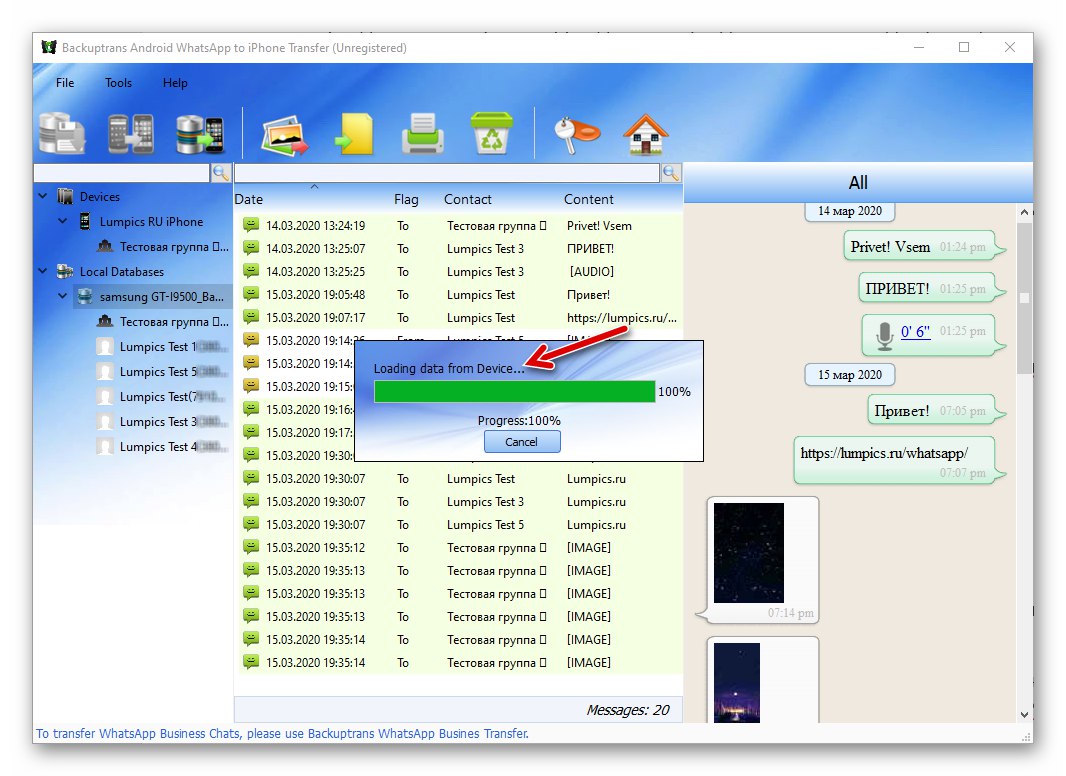Screen dimensions: 1066x776
Task: Click the printer toolbar icon
Action: pyautogui.click(x=422, y=133)
